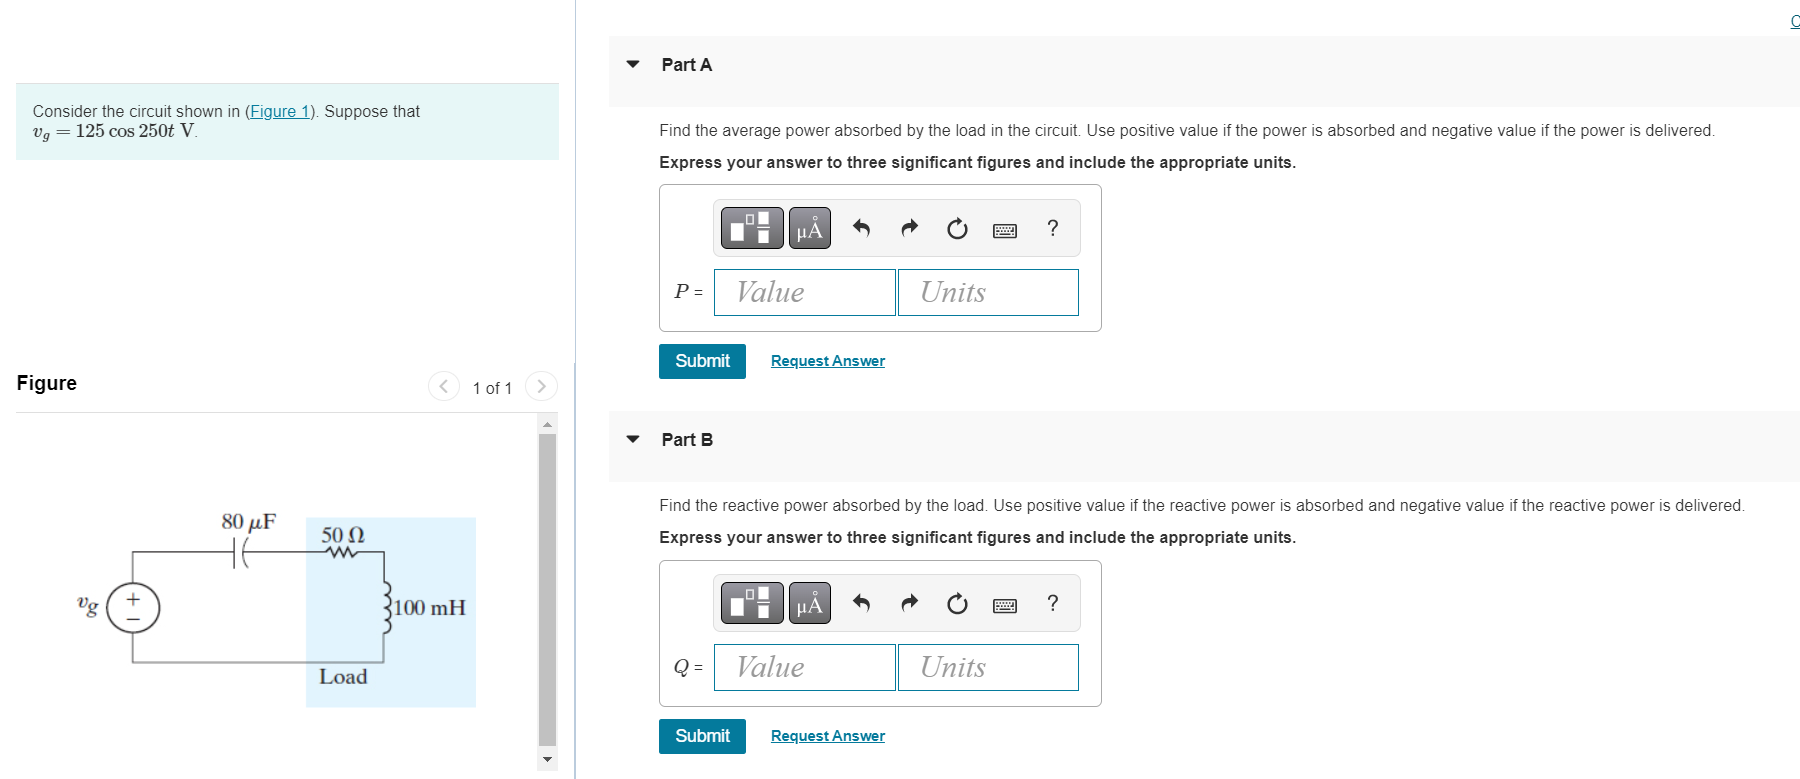Open templates icon in Part A toolbar

(x=752, y=228)
